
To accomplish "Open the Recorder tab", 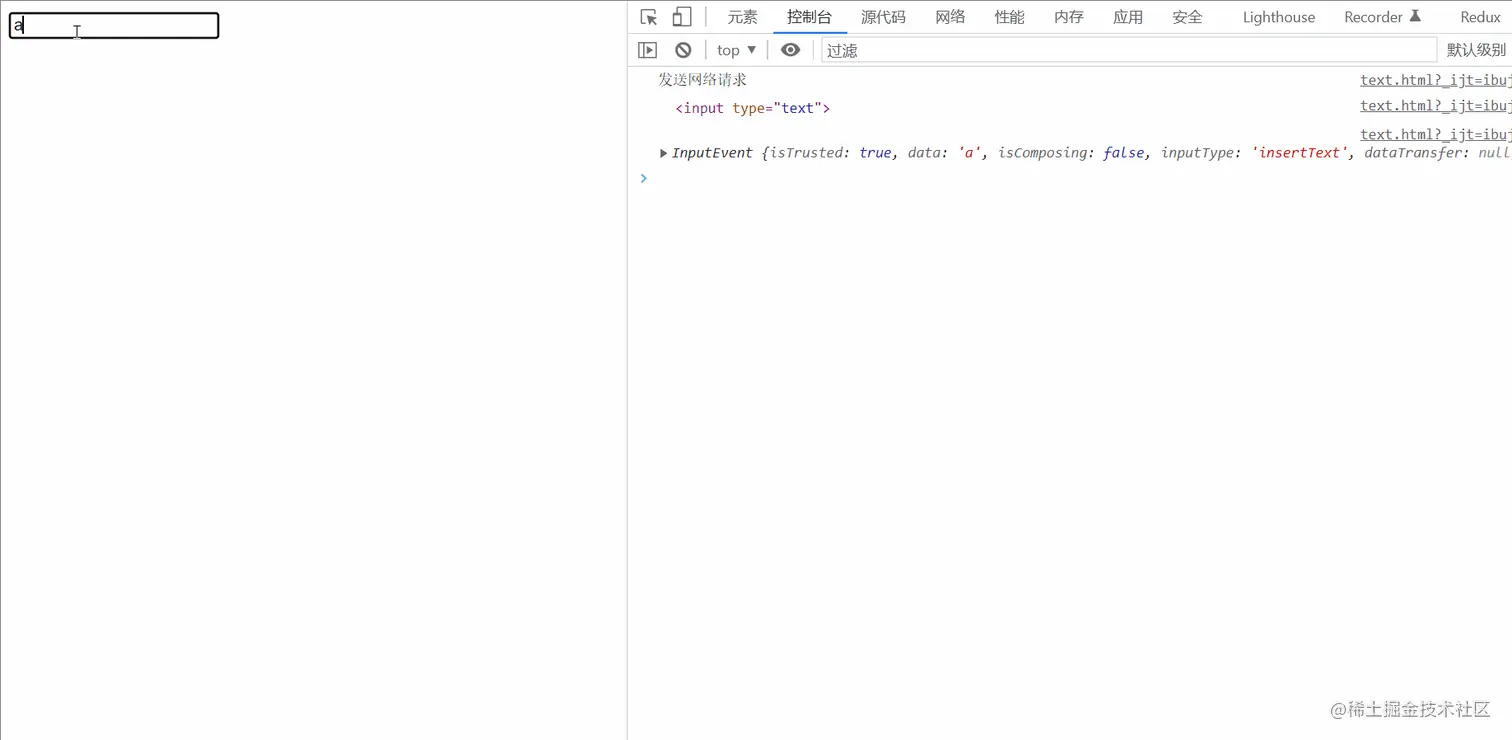I will pos(1382,17).
